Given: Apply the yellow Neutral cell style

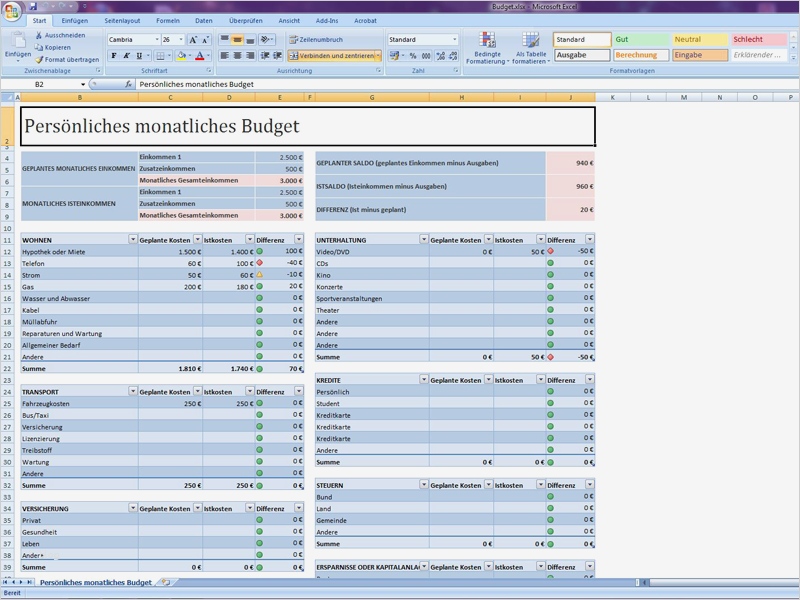Looking at the screenshot, I should coord(700,39).
